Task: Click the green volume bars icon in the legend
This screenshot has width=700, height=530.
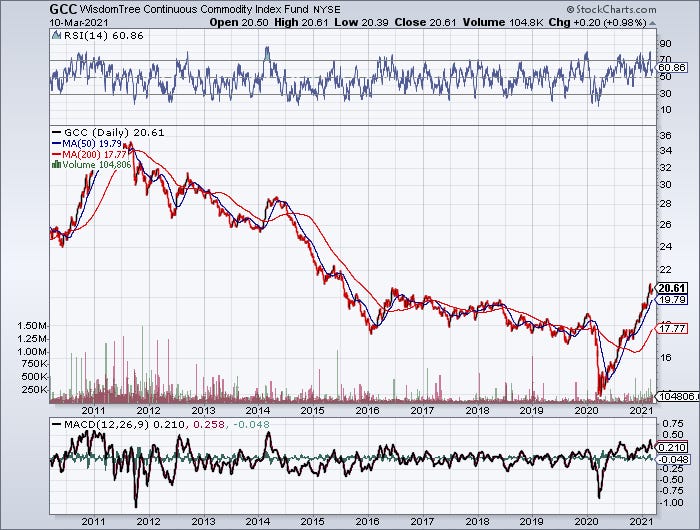Action: point(56,165)
